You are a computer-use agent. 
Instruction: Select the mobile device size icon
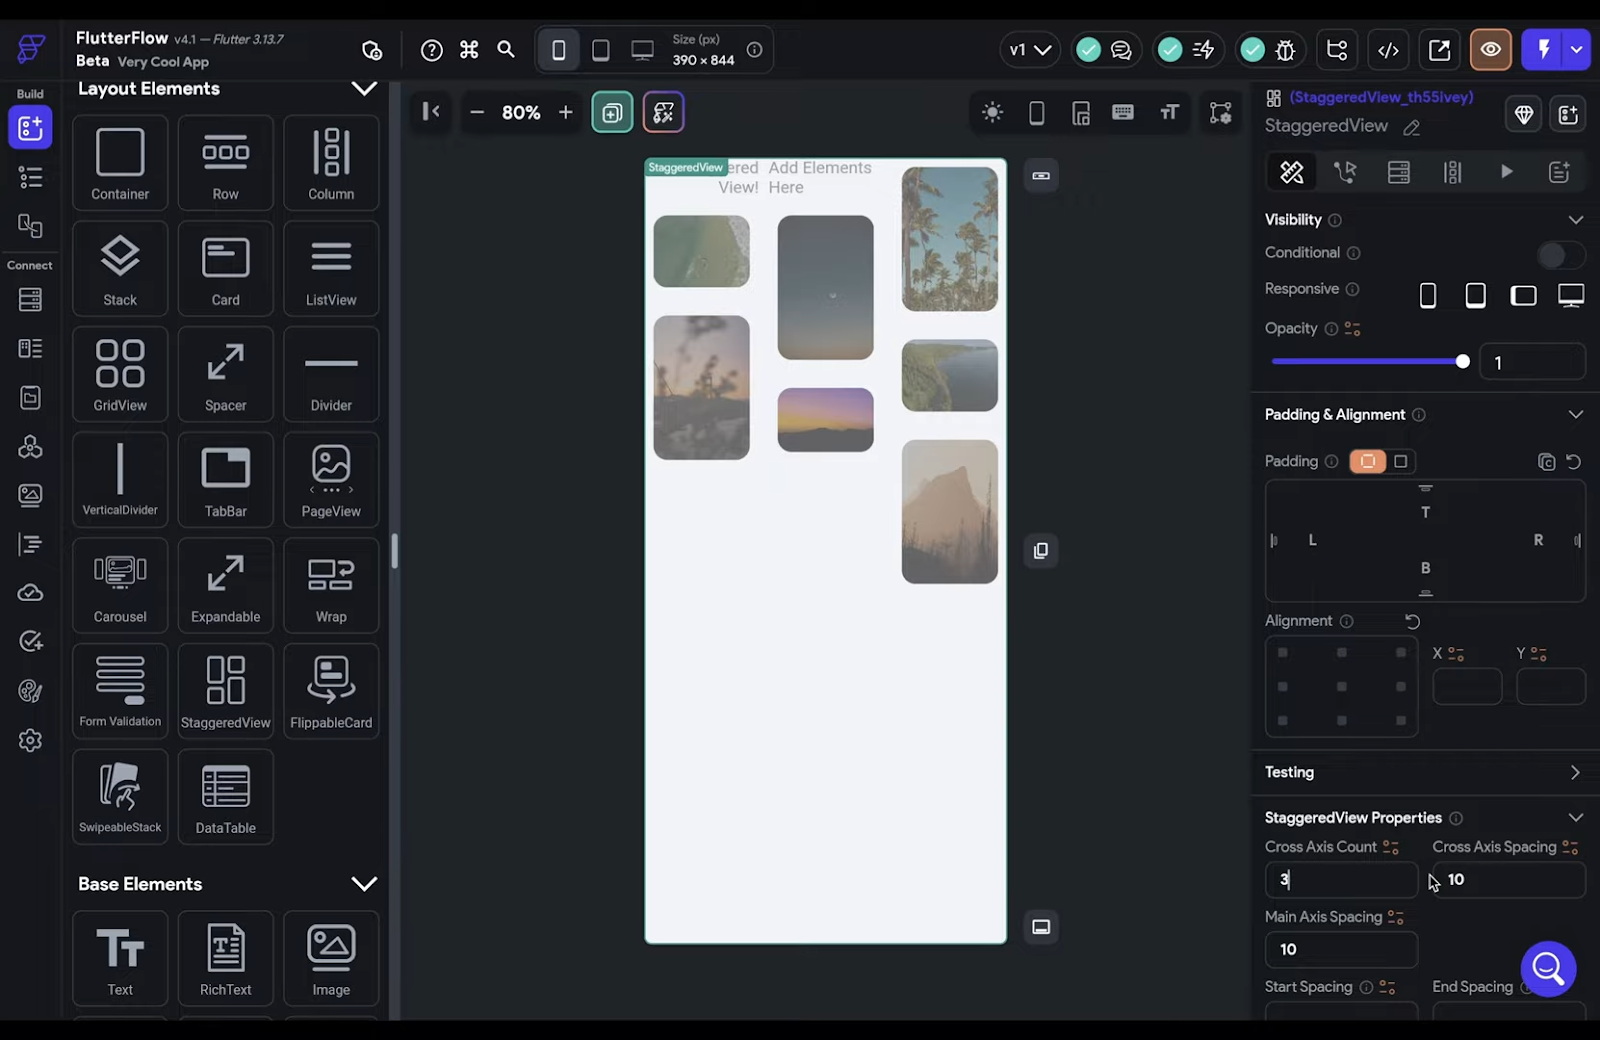point(559,49)
